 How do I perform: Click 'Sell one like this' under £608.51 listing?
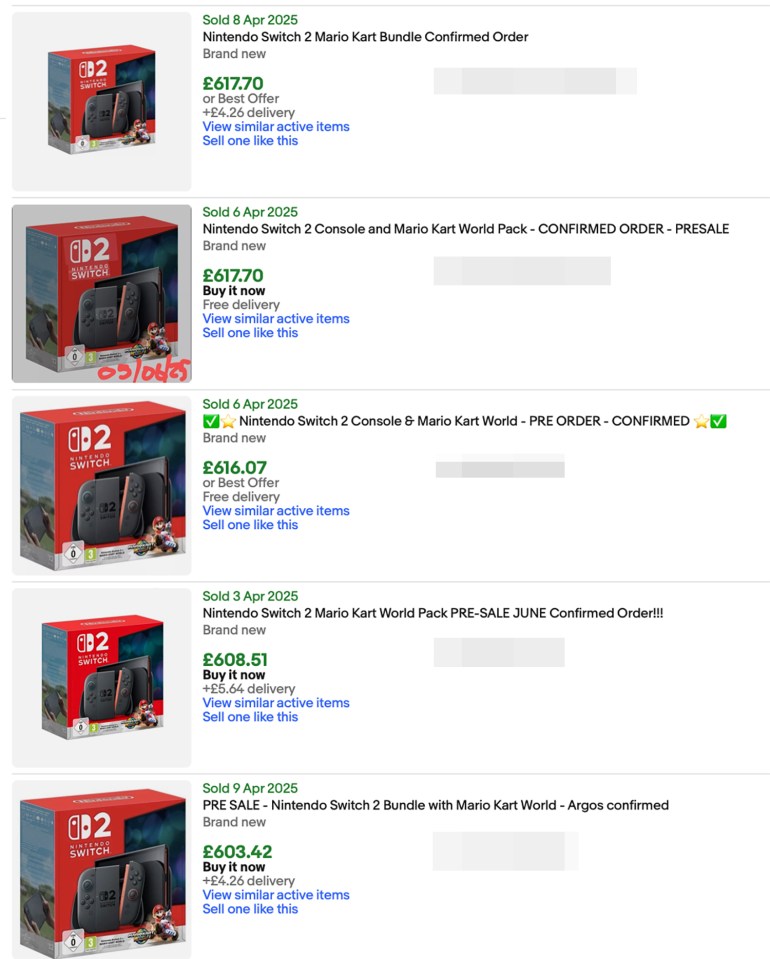click(250, 717)
